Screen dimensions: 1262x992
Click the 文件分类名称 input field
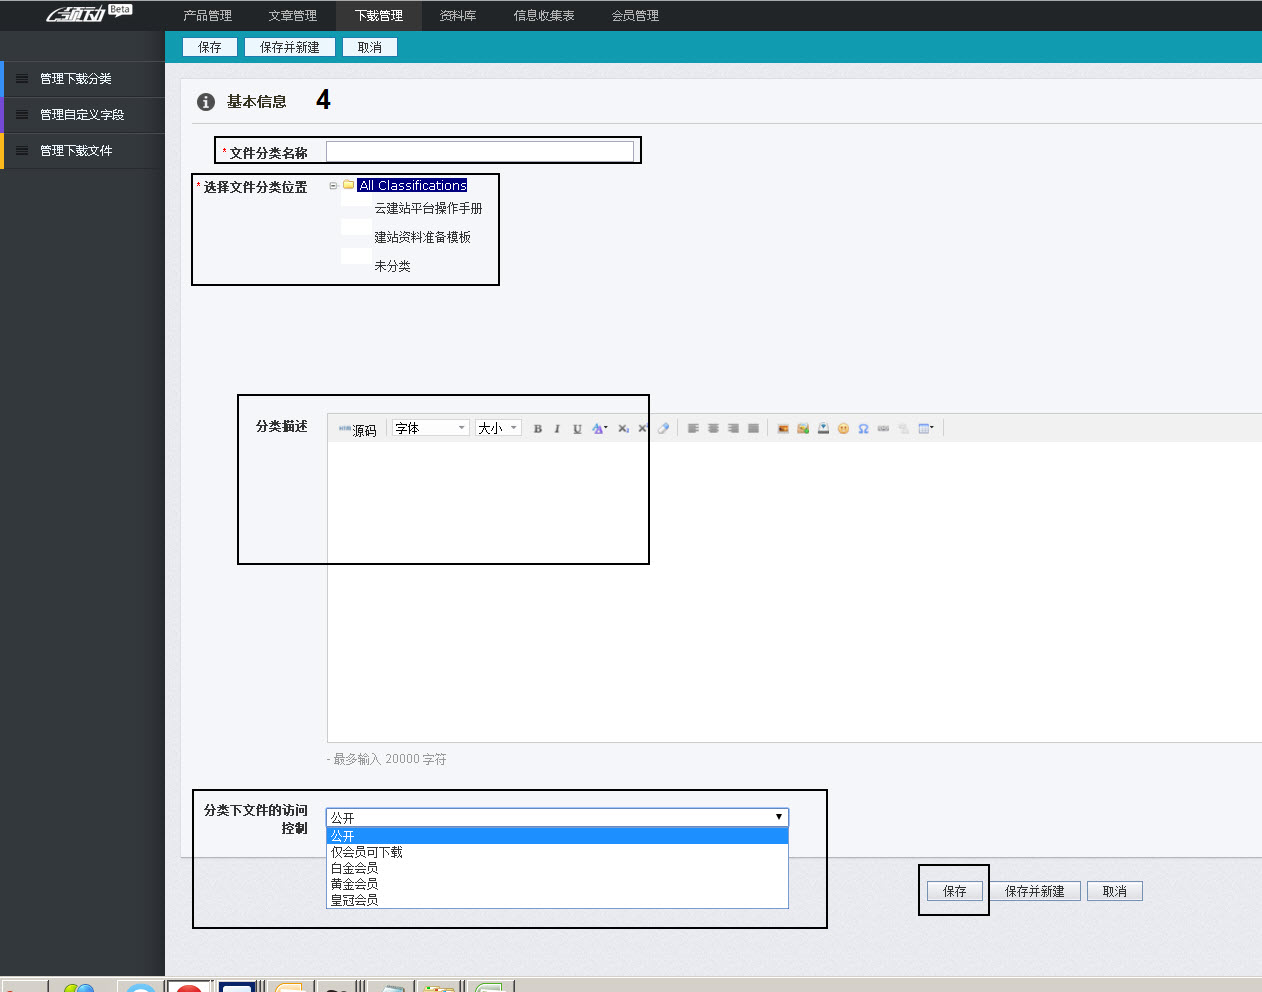(480, 151)
